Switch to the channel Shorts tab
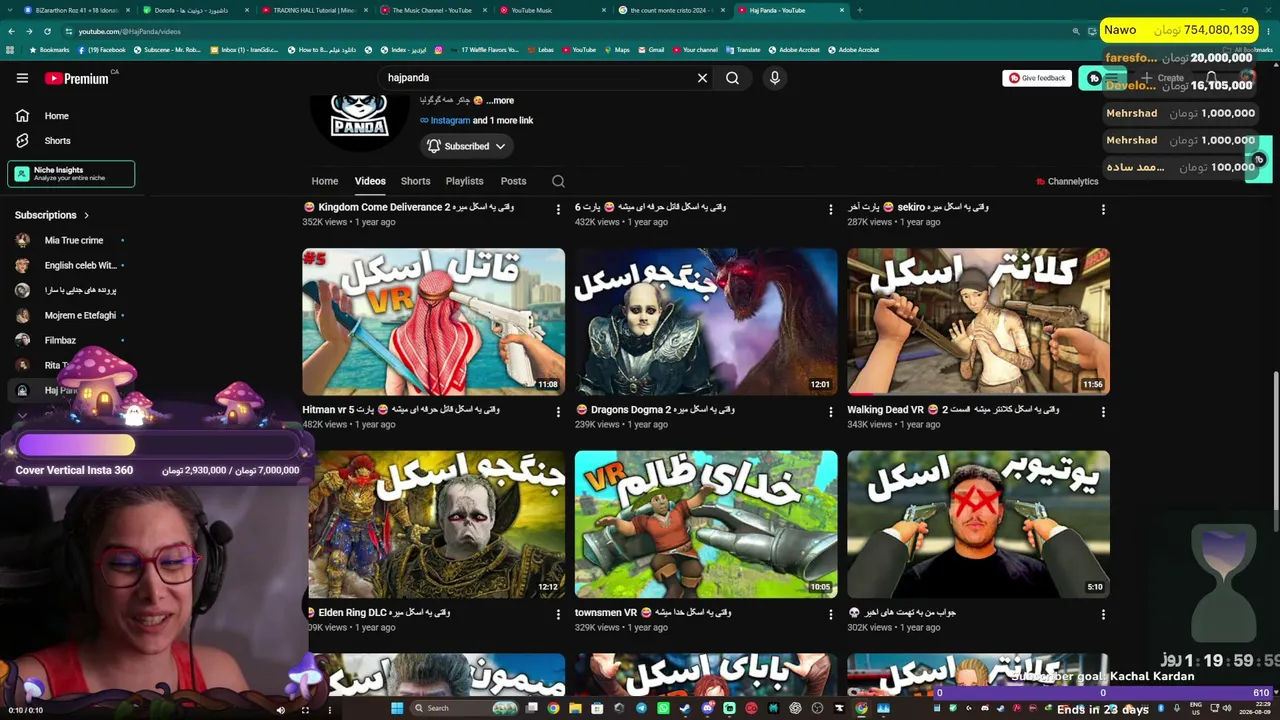1280x720 pixels. [415, 181]
